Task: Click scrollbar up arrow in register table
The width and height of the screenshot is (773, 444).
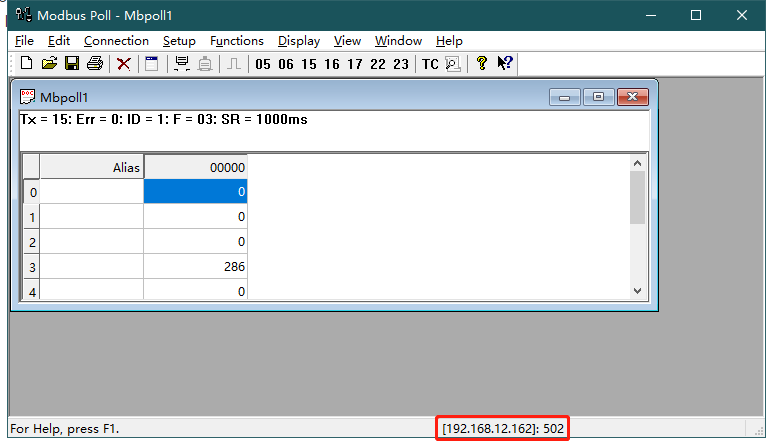Action: [x=637, y=163]
